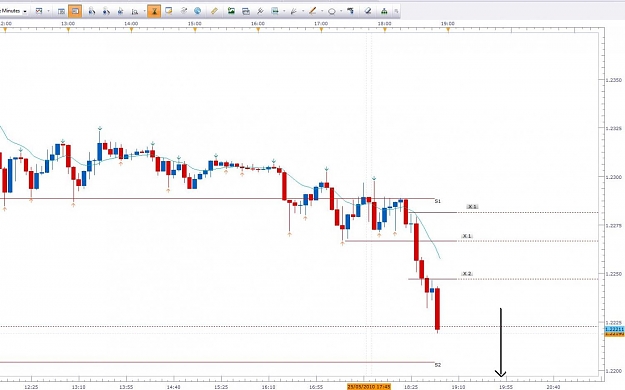Click the 1.2200 price axis label
This screenshot has height=390, width=625.
(x=613, y=371)
